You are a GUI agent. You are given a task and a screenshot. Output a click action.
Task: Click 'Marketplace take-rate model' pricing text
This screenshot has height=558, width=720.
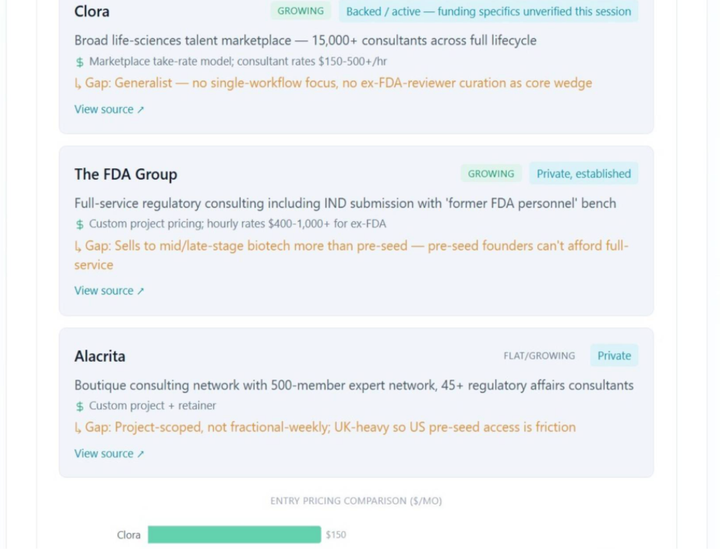click(238, 62)
